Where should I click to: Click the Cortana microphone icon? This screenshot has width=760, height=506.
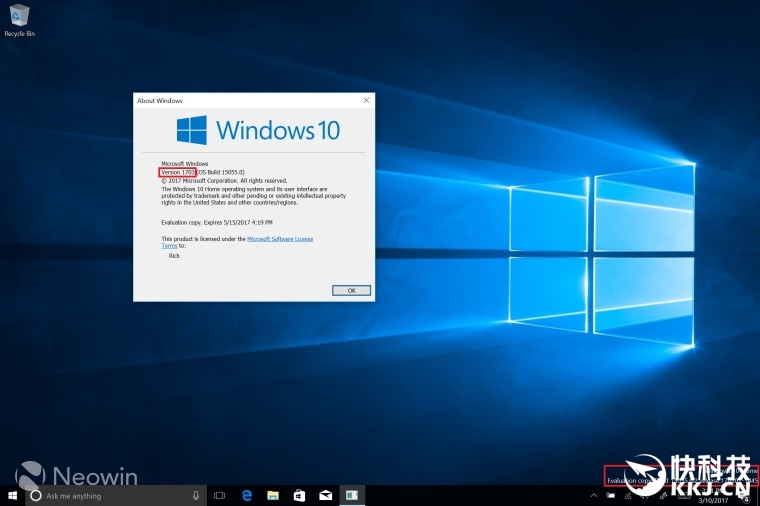[196, 495]
